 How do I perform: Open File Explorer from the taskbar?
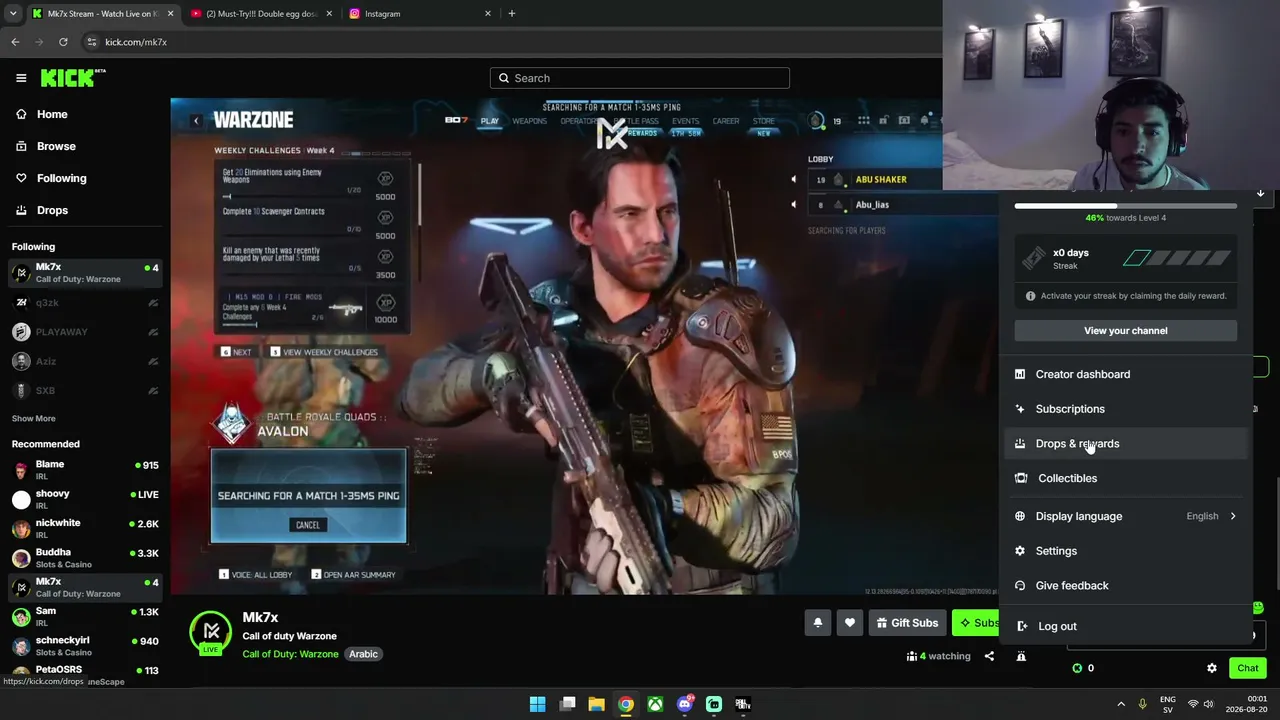click(x=597, y=704)
